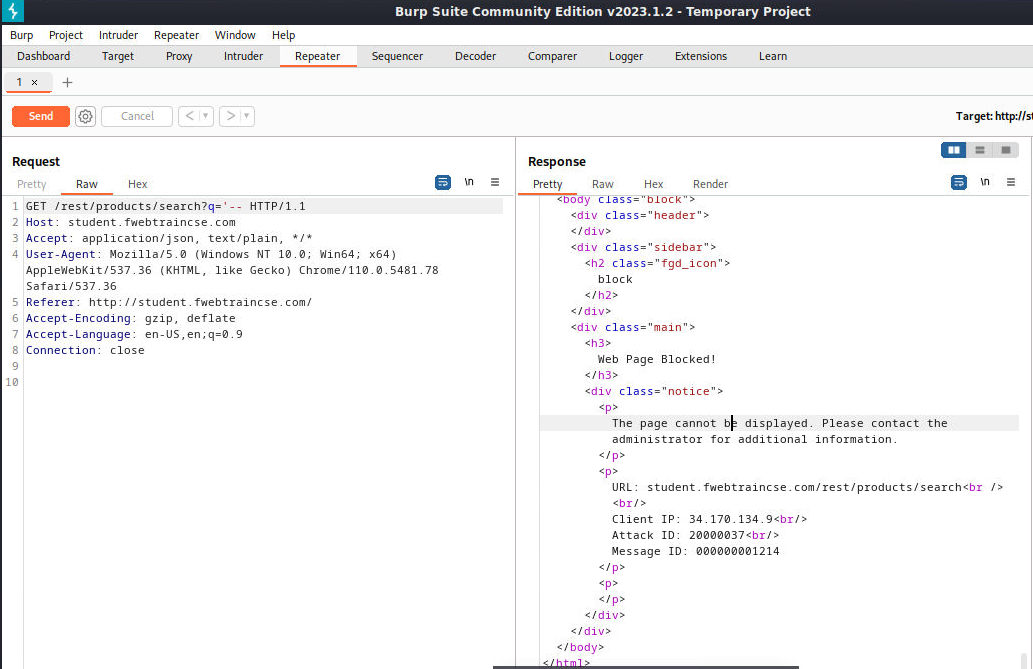This screenshot has height=669, width=1033.
Task: Select the Repeater tool tab
Action: tap(318, 56)
